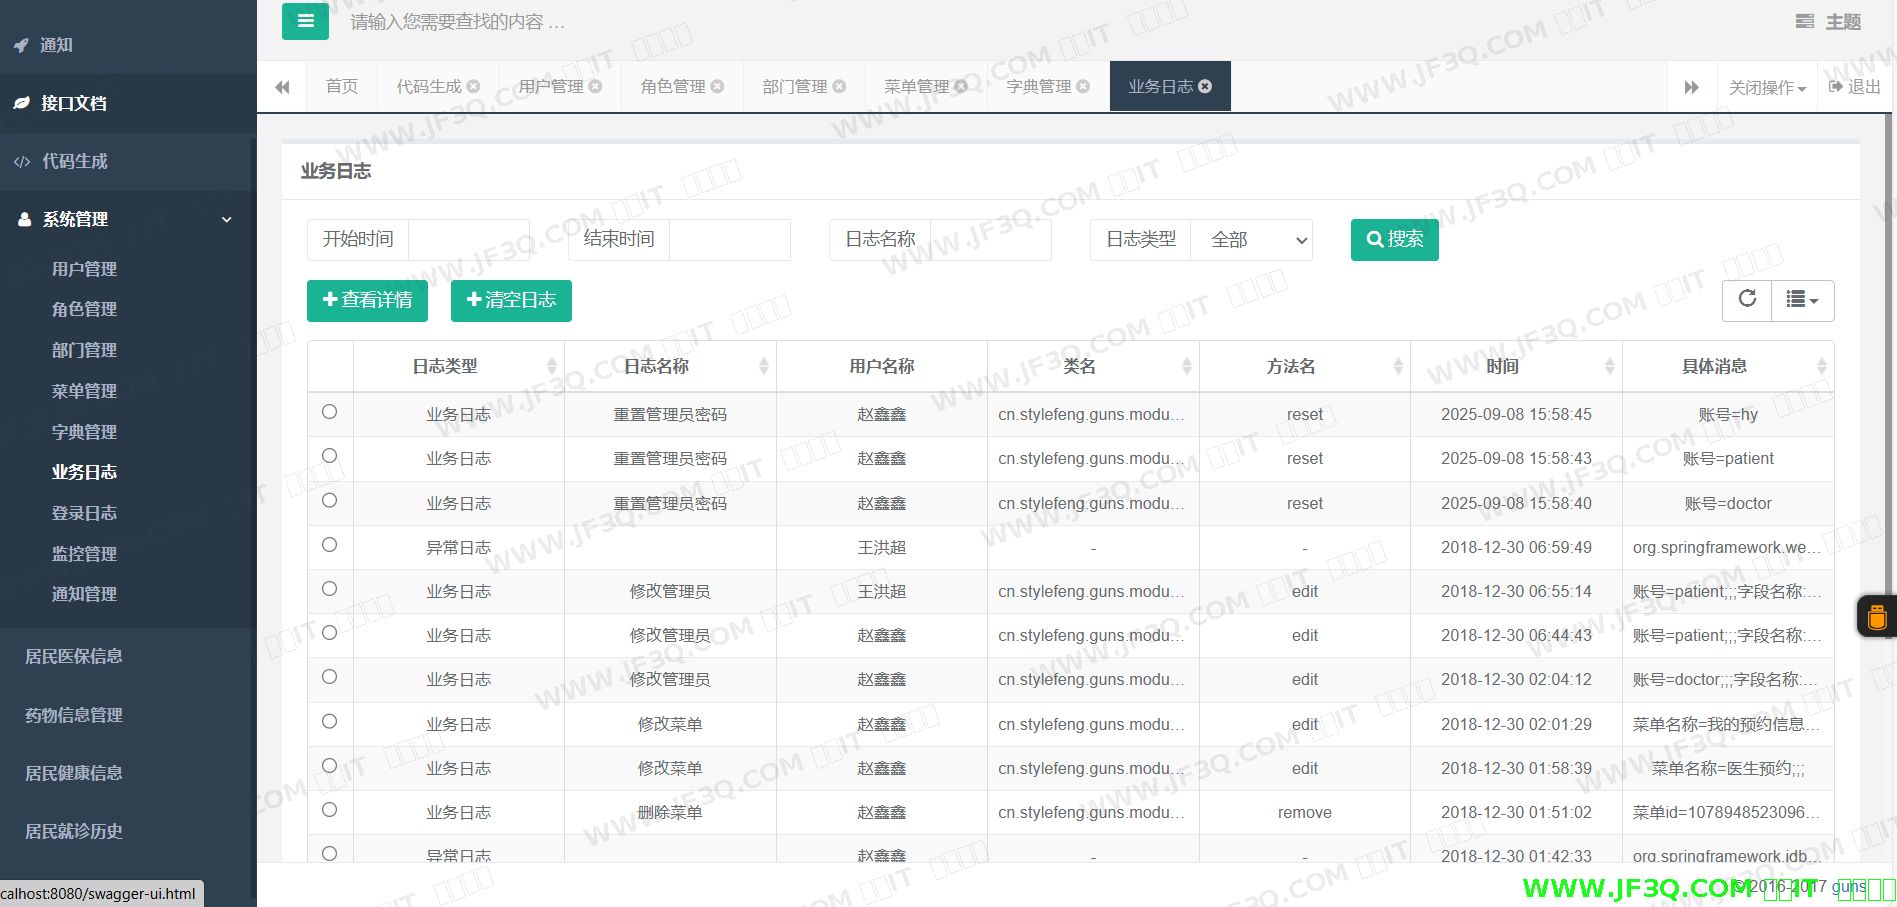Click the green 搜索 button
The height and width of the screenshot is (907, 1897).
click(x=1394, y=240)
